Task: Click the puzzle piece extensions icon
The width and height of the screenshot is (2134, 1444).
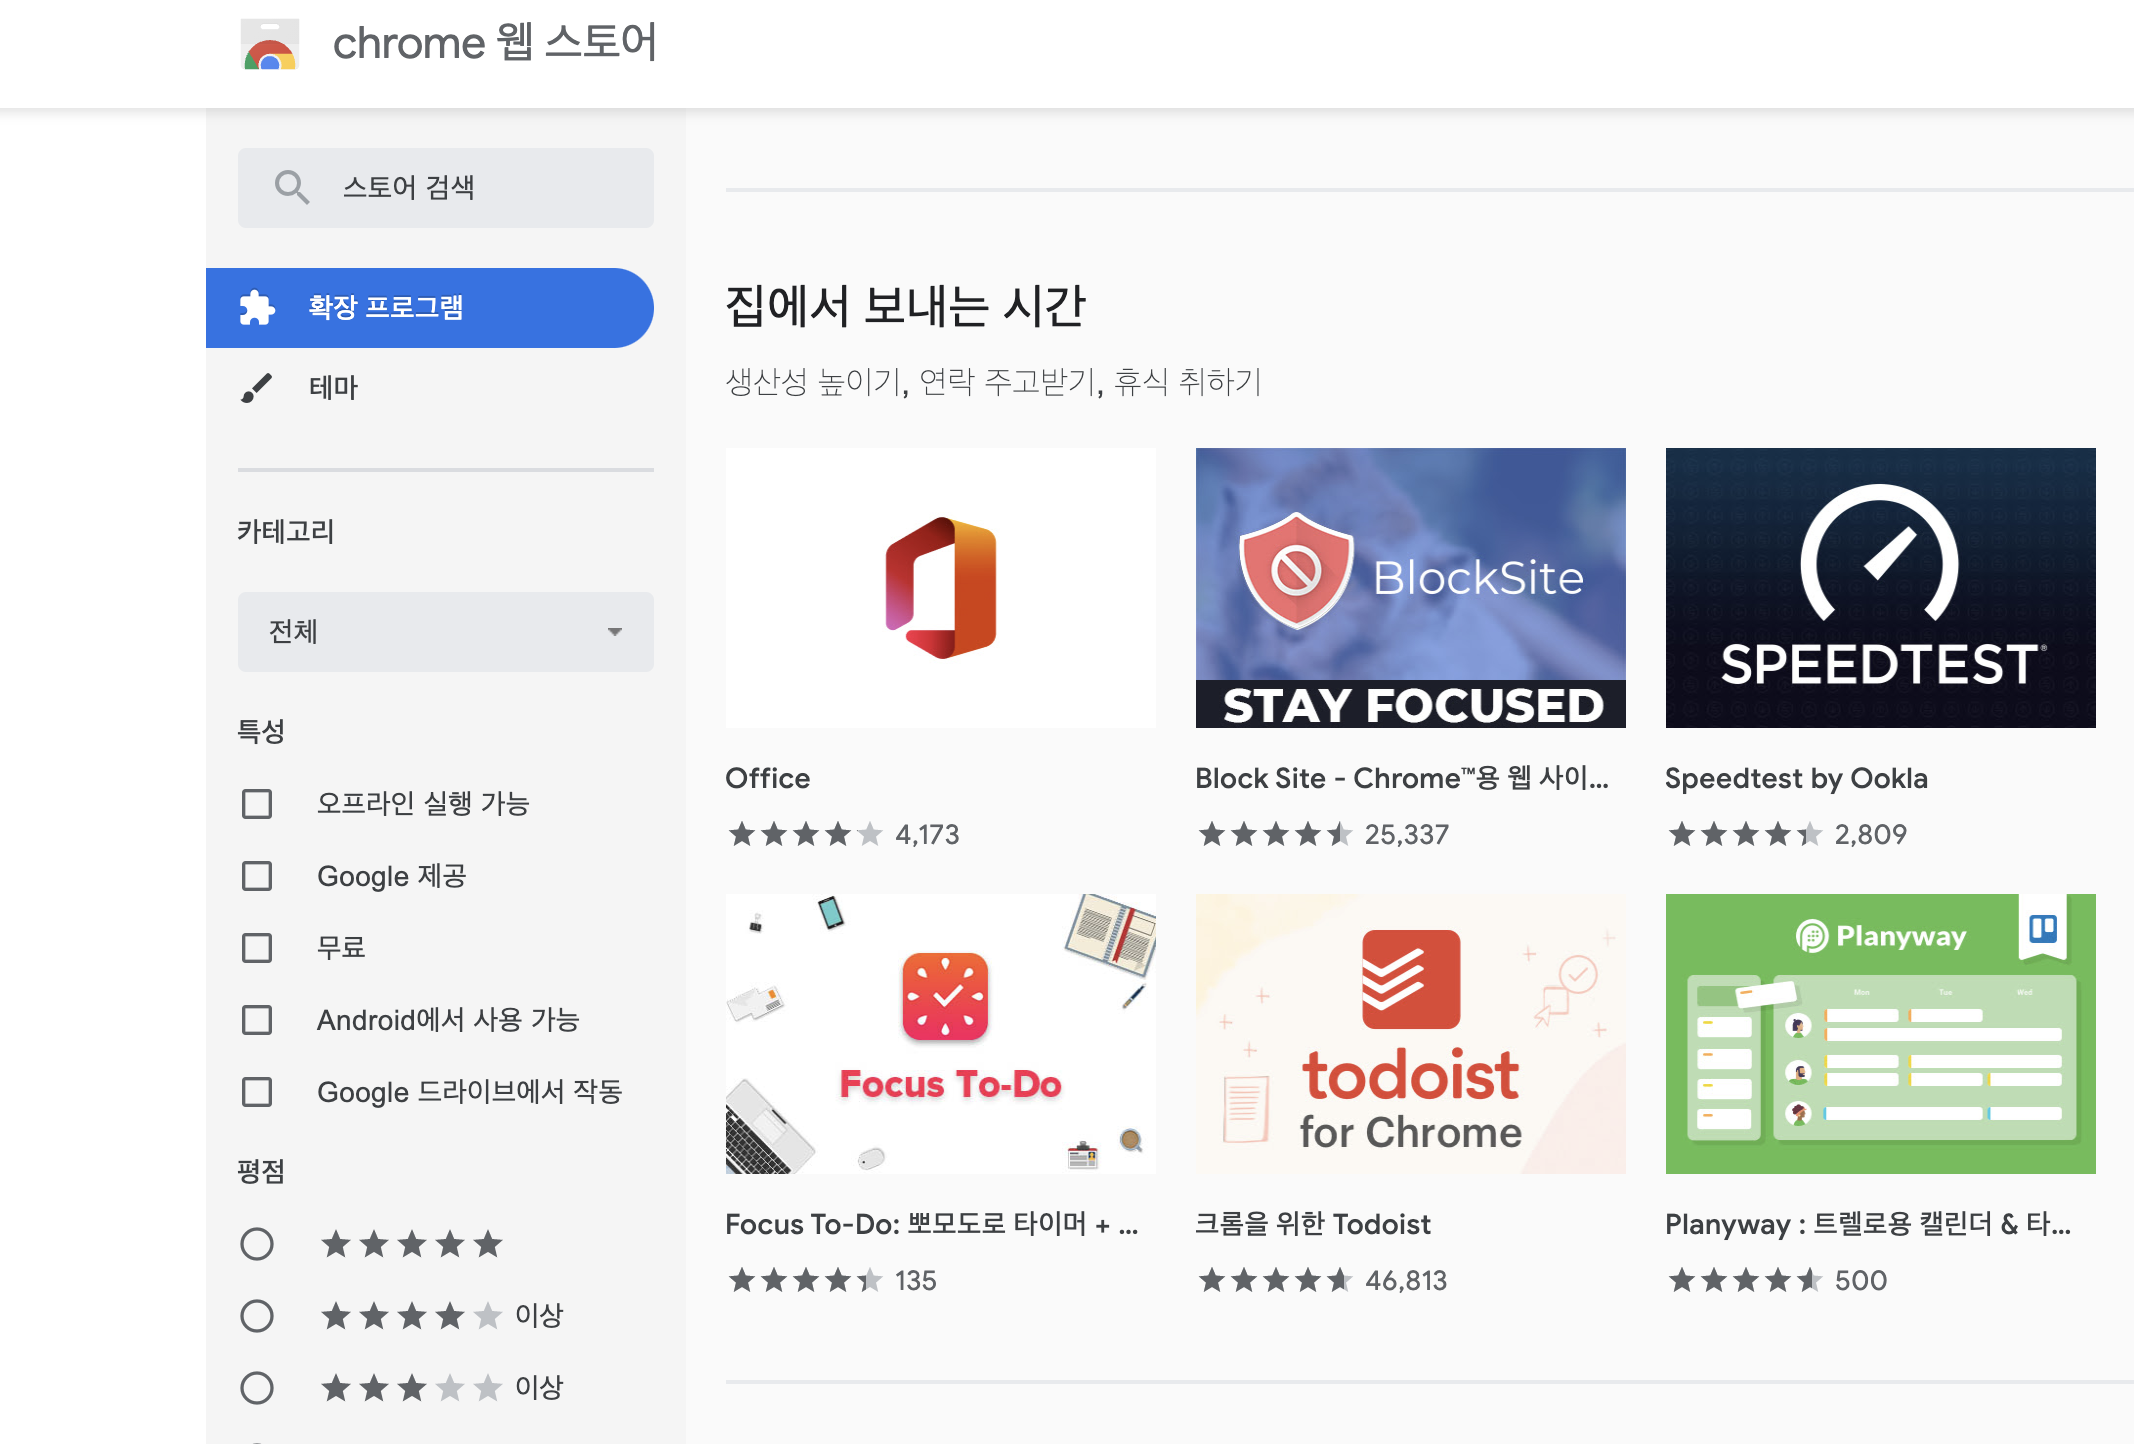Action: coord(257,307)
